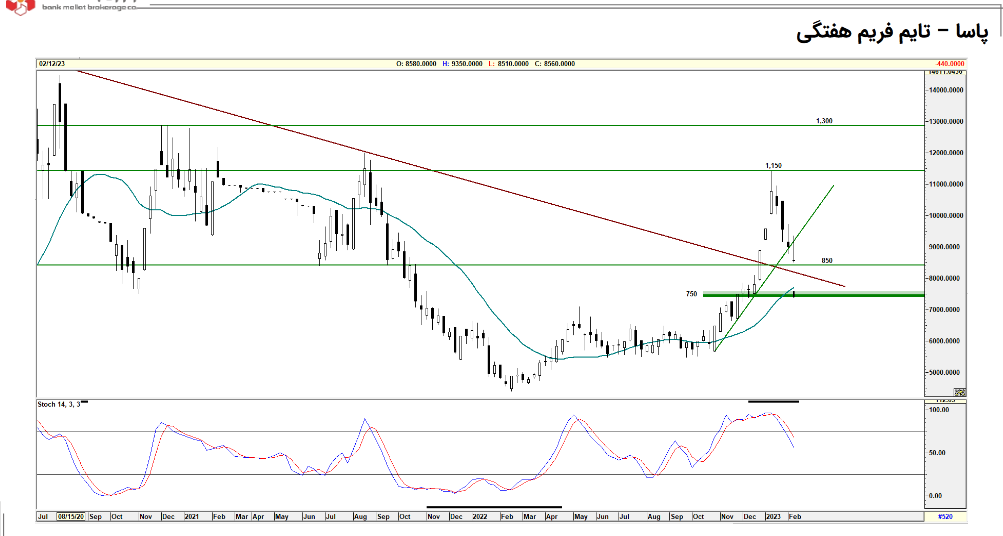Click the Bank Mellat Brokerage logo
The image size is (1003, 536).
tap(20, 7)
